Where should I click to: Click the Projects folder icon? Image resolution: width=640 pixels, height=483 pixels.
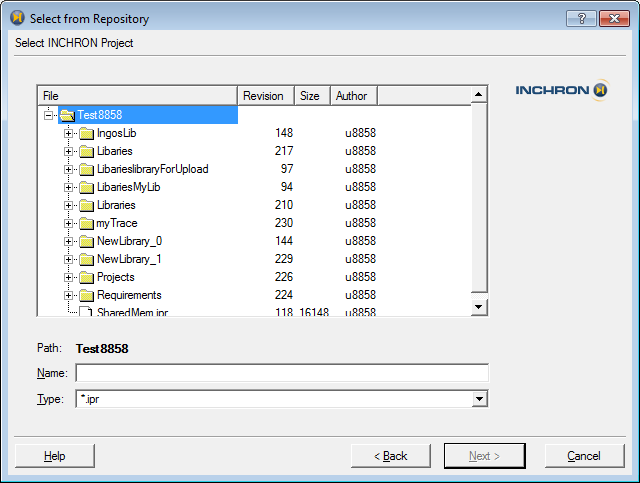pos(86,277)
